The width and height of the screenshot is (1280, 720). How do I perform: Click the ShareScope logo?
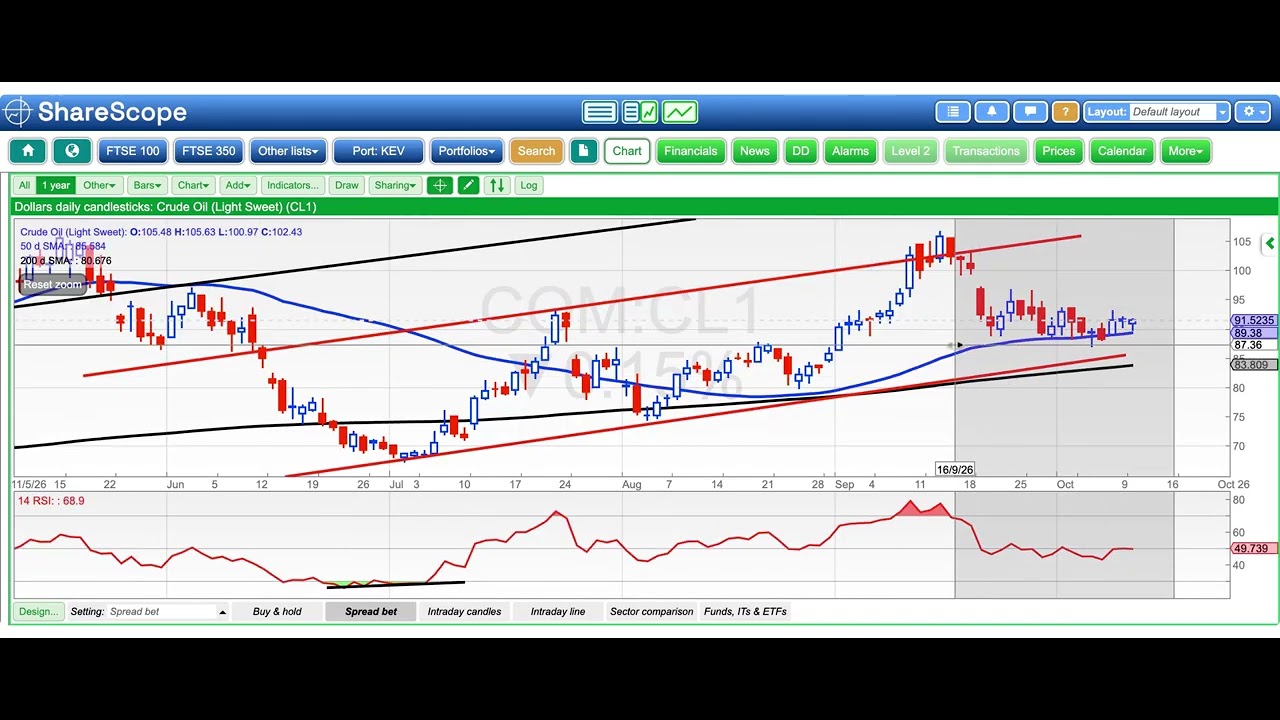pos(96,112)
